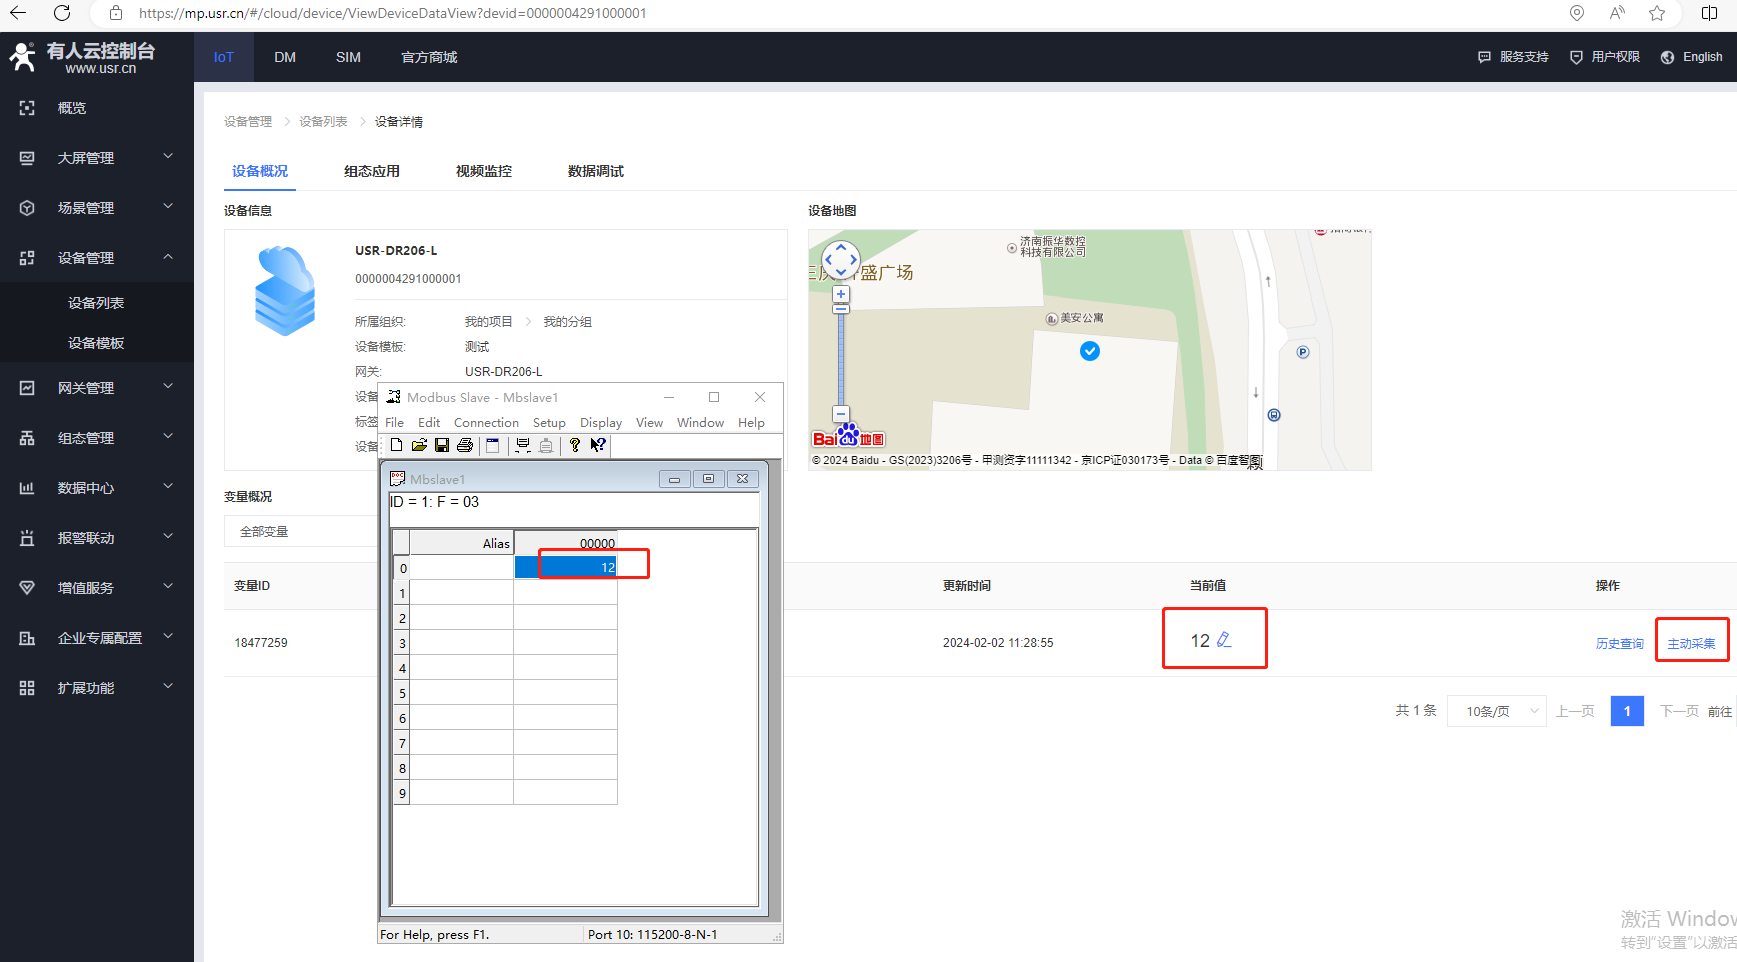Expand 组态管理 sidebar section
This screenshot has height=962, width=1737.
(97, 437)
